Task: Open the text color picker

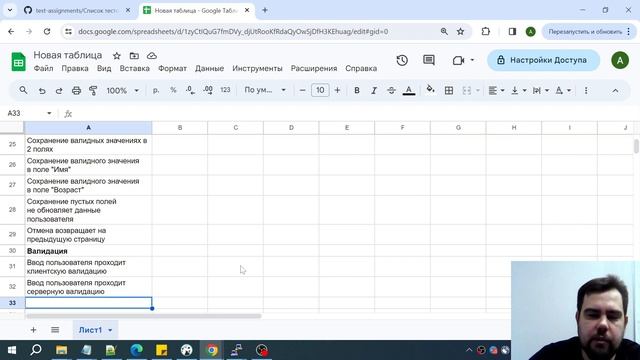Action: pos(409,91)
